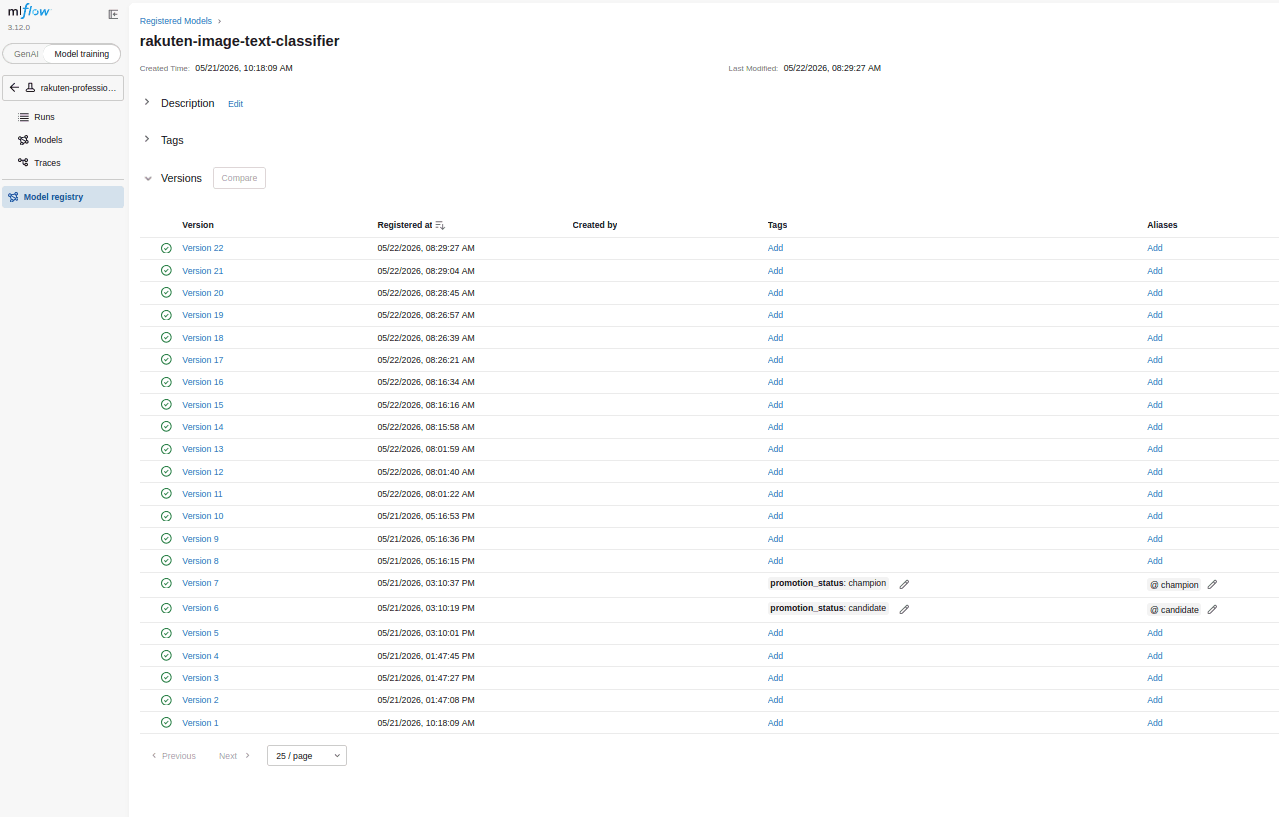Screen dimensions: 1279x817
Task: Add a tag to Version 1
Action: (x=775, y=723)
